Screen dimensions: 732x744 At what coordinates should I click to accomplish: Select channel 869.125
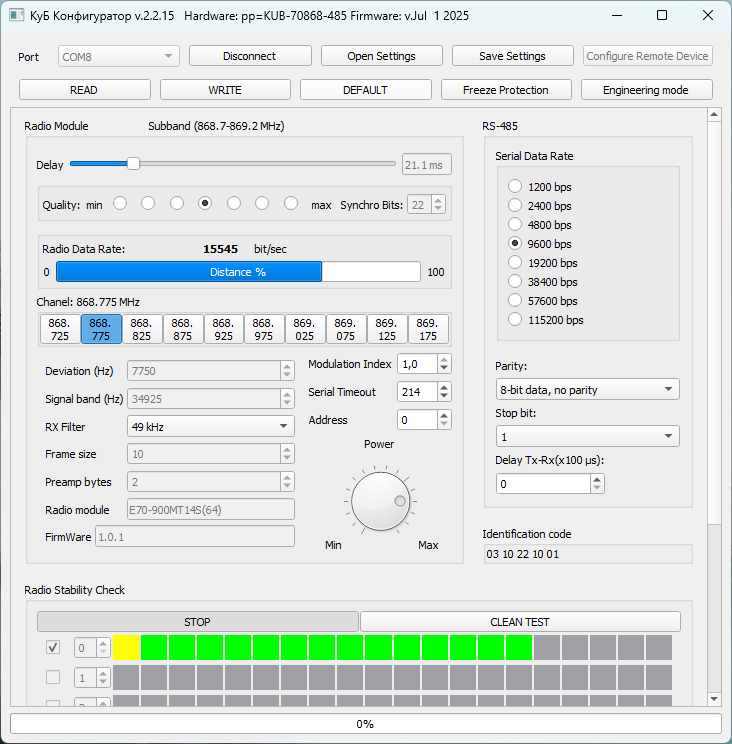tap(387, 329)
